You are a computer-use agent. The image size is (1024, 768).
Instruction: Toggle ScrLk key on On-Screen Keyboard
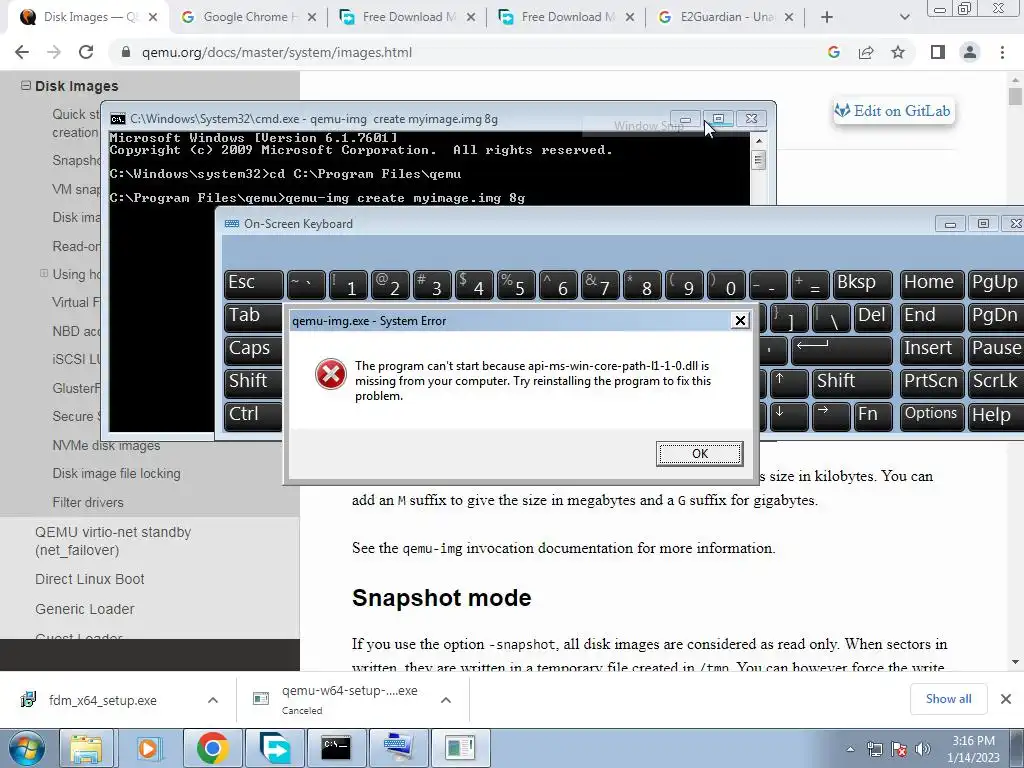click(x=995, y=383)
